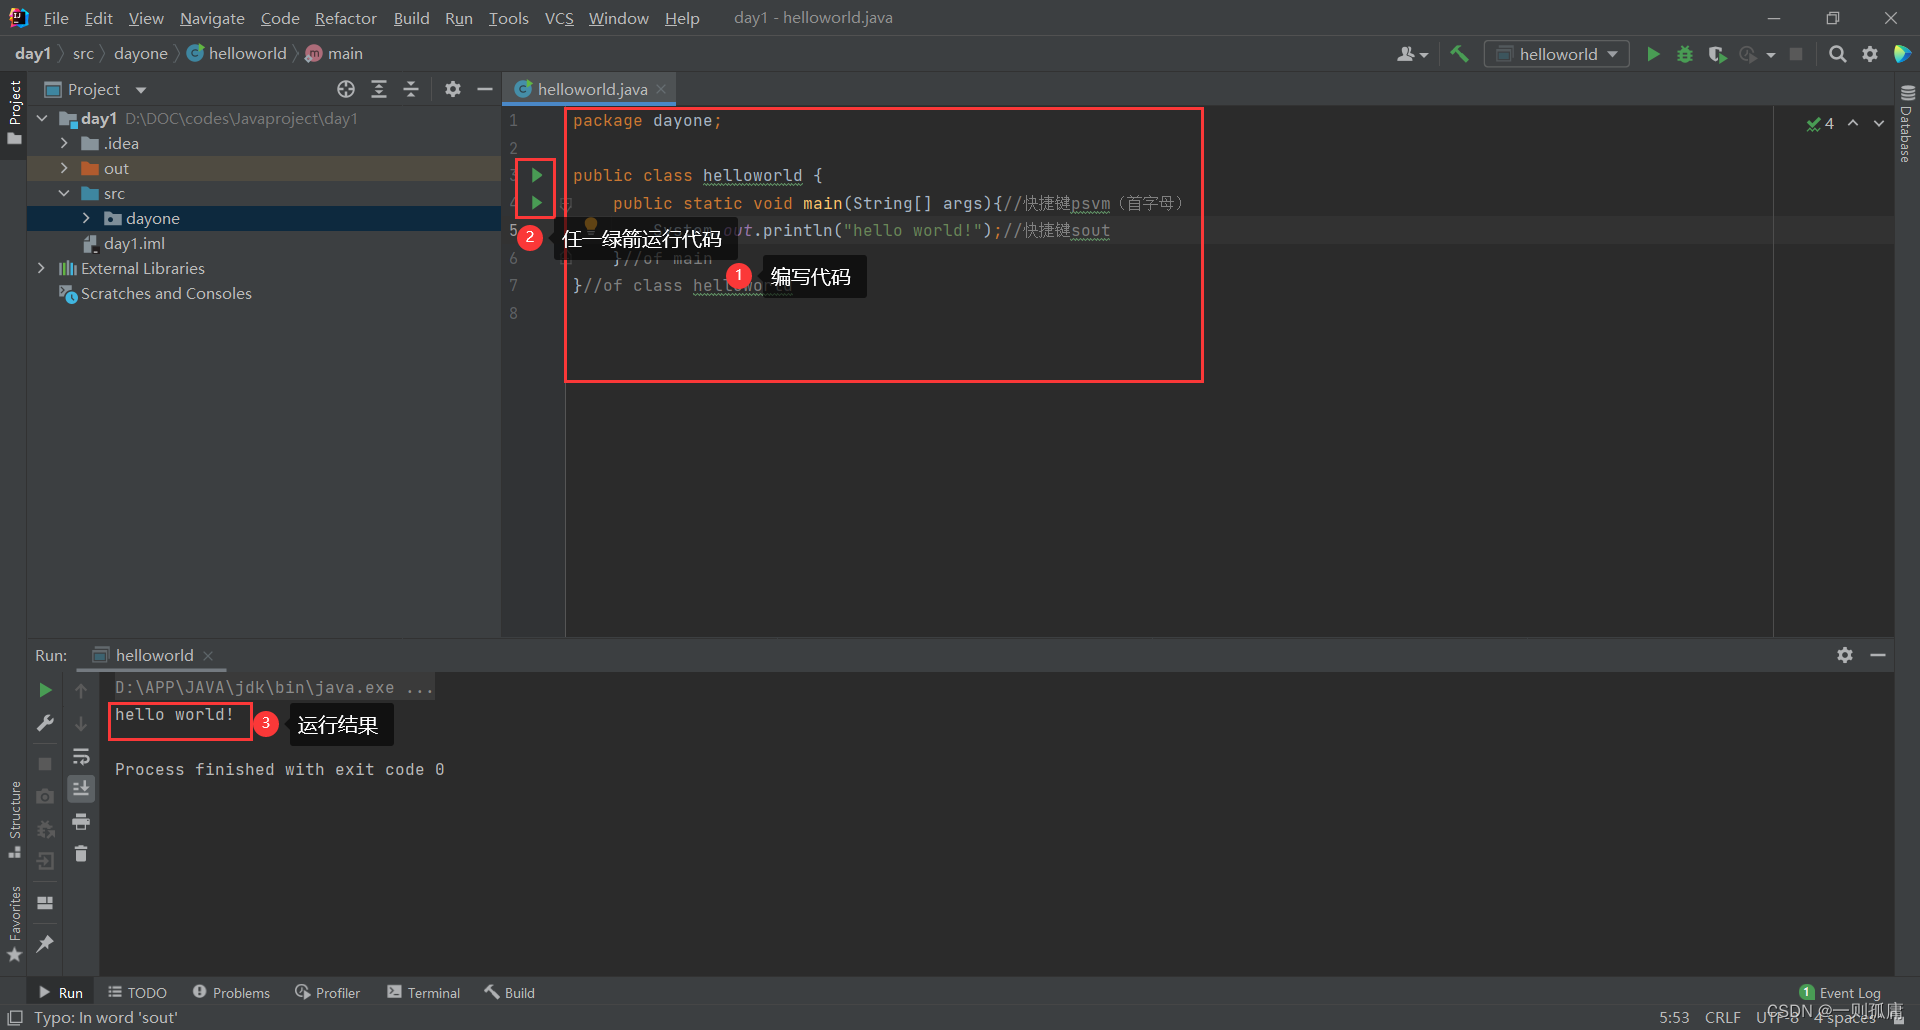Select day1.iml in the Project tree
The image size is (1920, 1030).
point(133,243)
